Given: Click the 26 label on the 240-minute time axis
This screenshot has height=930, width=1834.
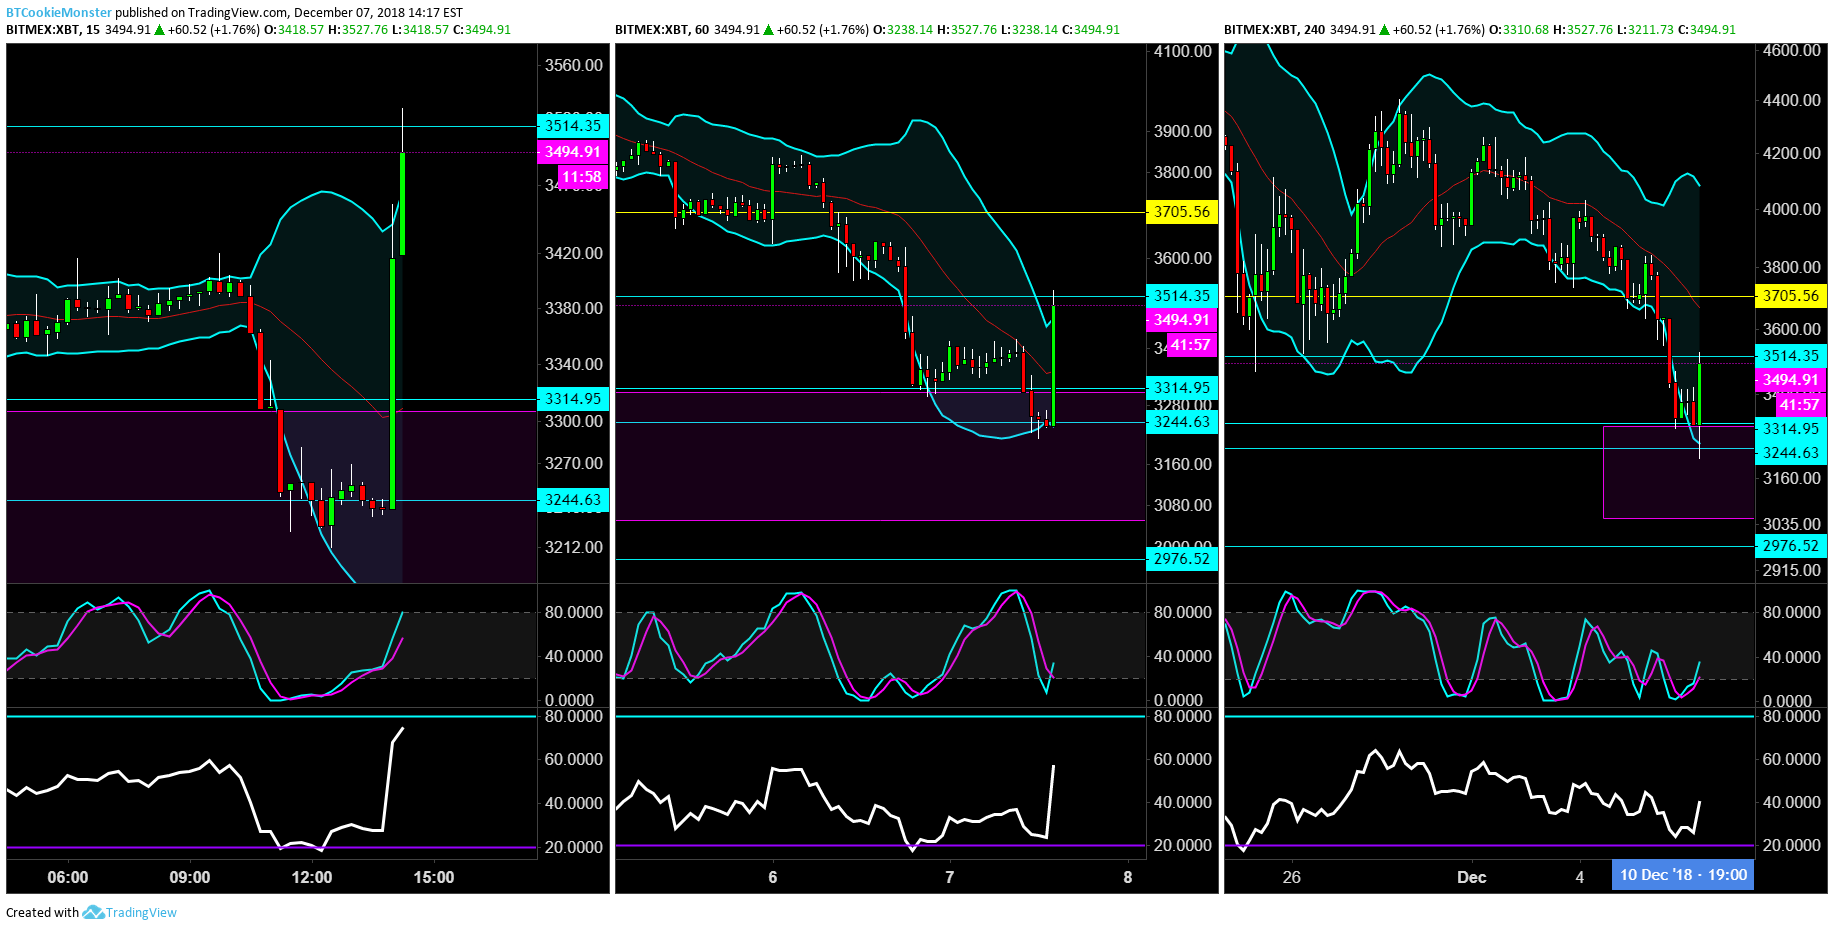Looking at the screenshot, I should (1292, 877).
